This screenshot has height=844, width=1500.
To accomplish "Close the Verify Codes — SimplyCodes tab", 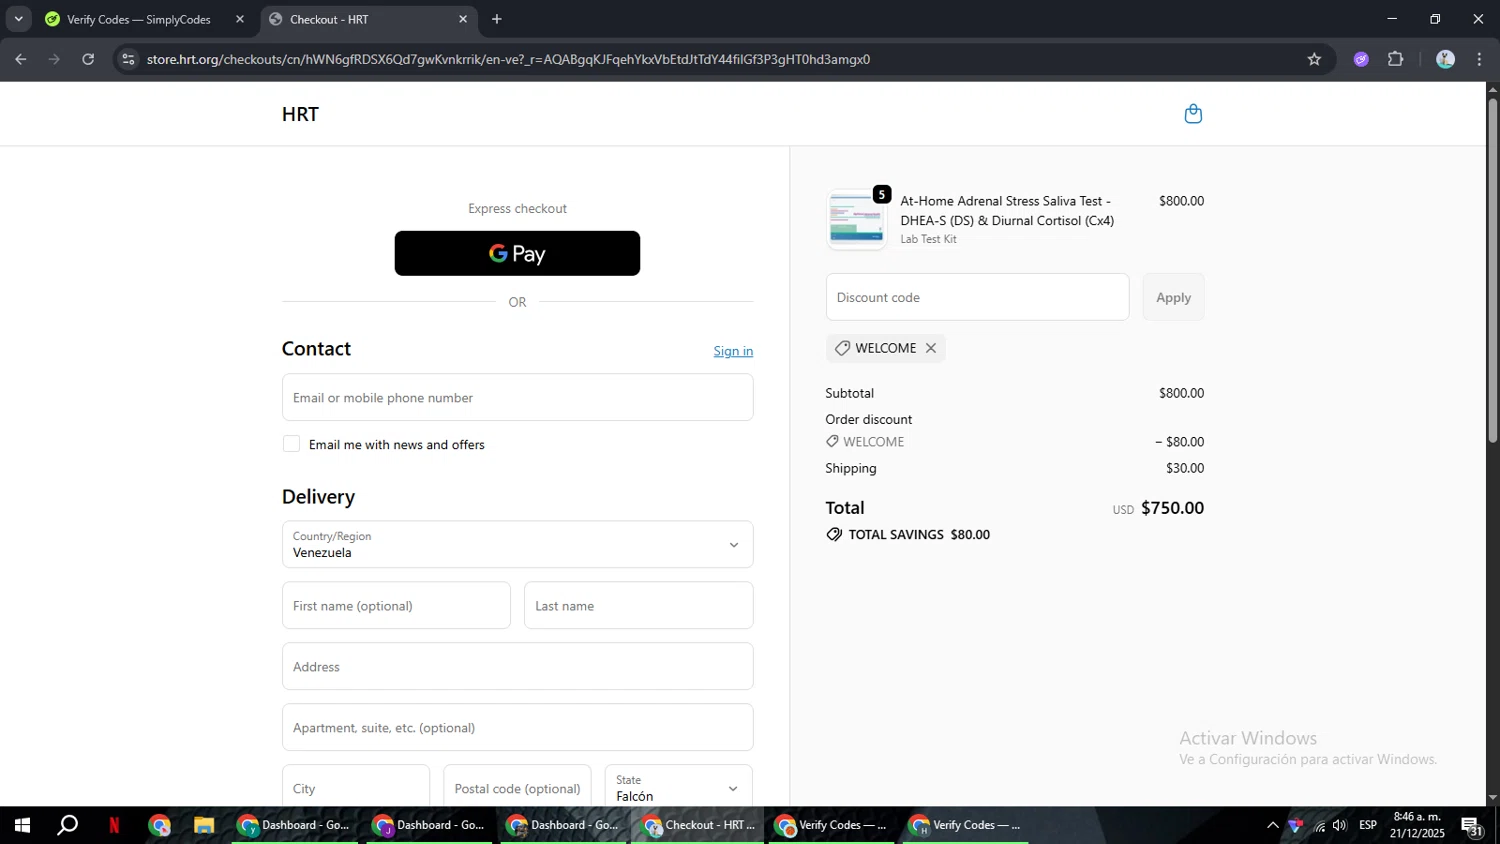I will pyautogui.click(x=240, y=19).
